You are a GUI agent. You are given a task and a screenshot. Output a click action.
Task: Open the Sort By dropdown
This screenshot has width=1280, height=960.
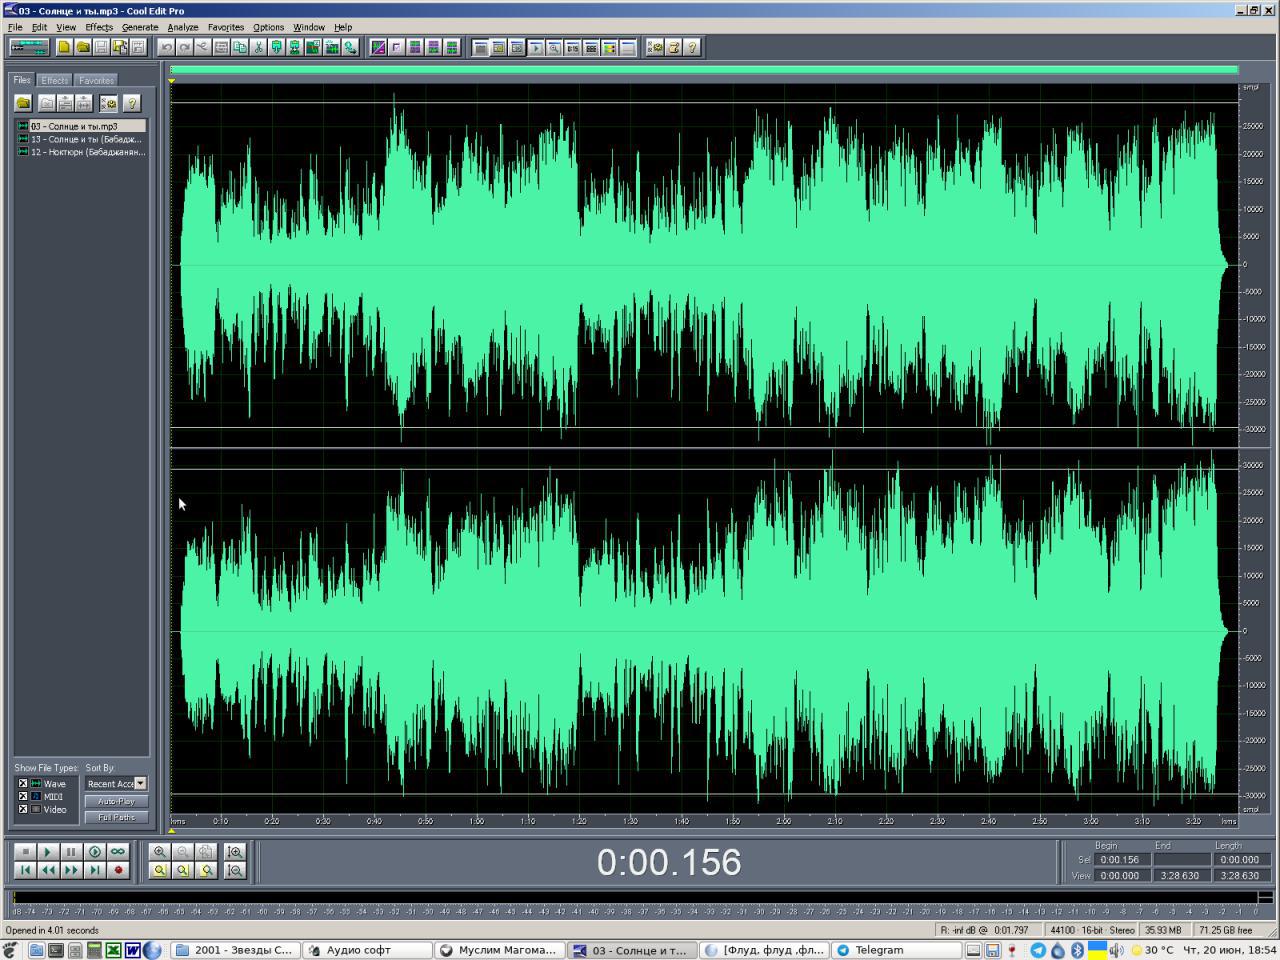140,784
